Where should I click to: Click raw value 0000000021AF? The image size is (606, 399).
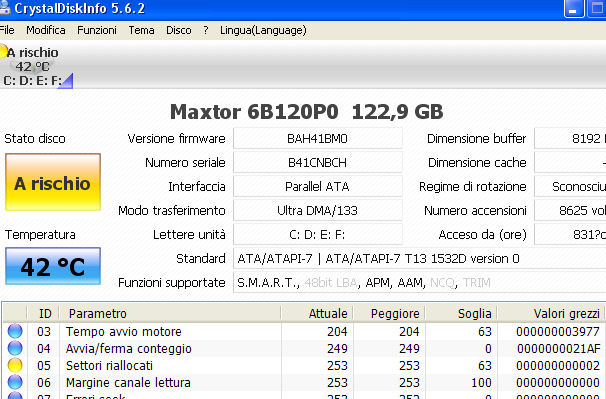pos(558,348)
